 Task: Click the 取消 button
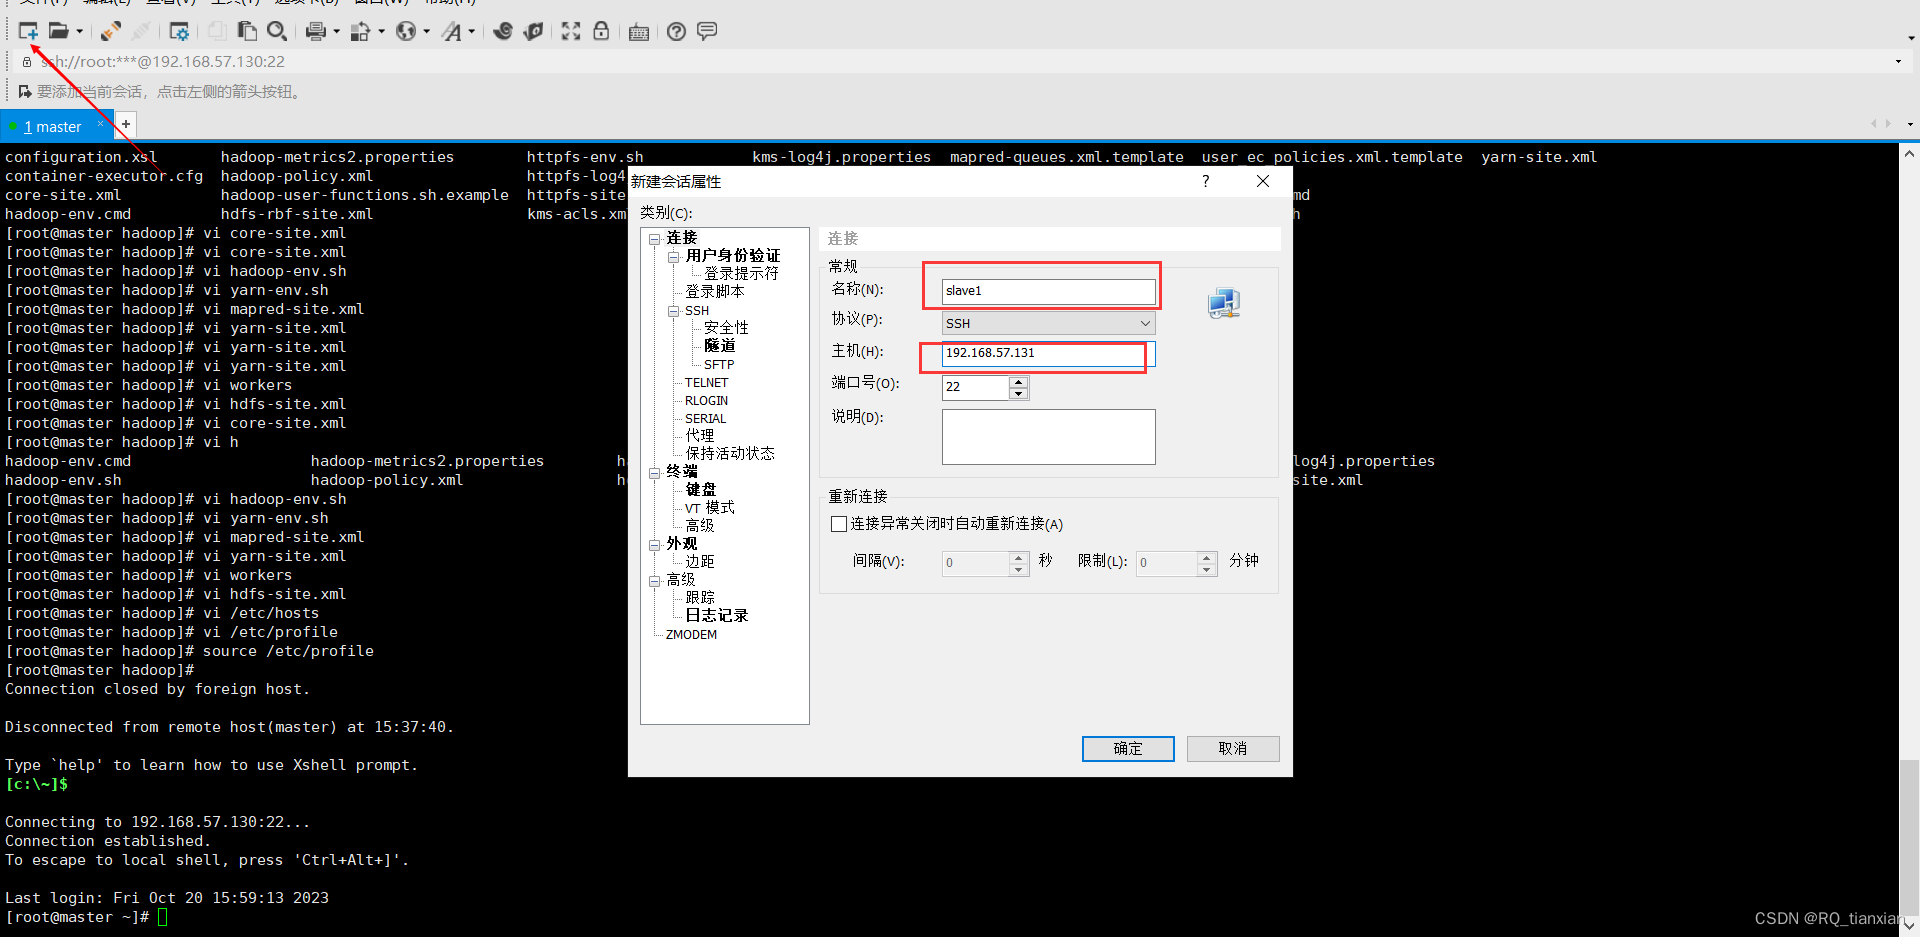pos(1233,749)
